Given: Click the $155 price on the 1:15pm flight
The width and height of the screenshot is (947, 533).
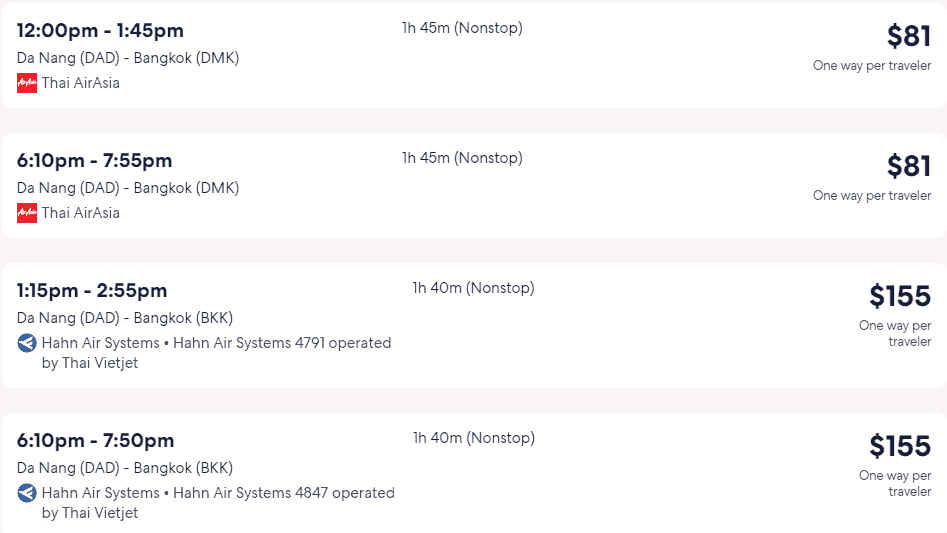Looking at the screenshot, I should [x=900, y=296].
